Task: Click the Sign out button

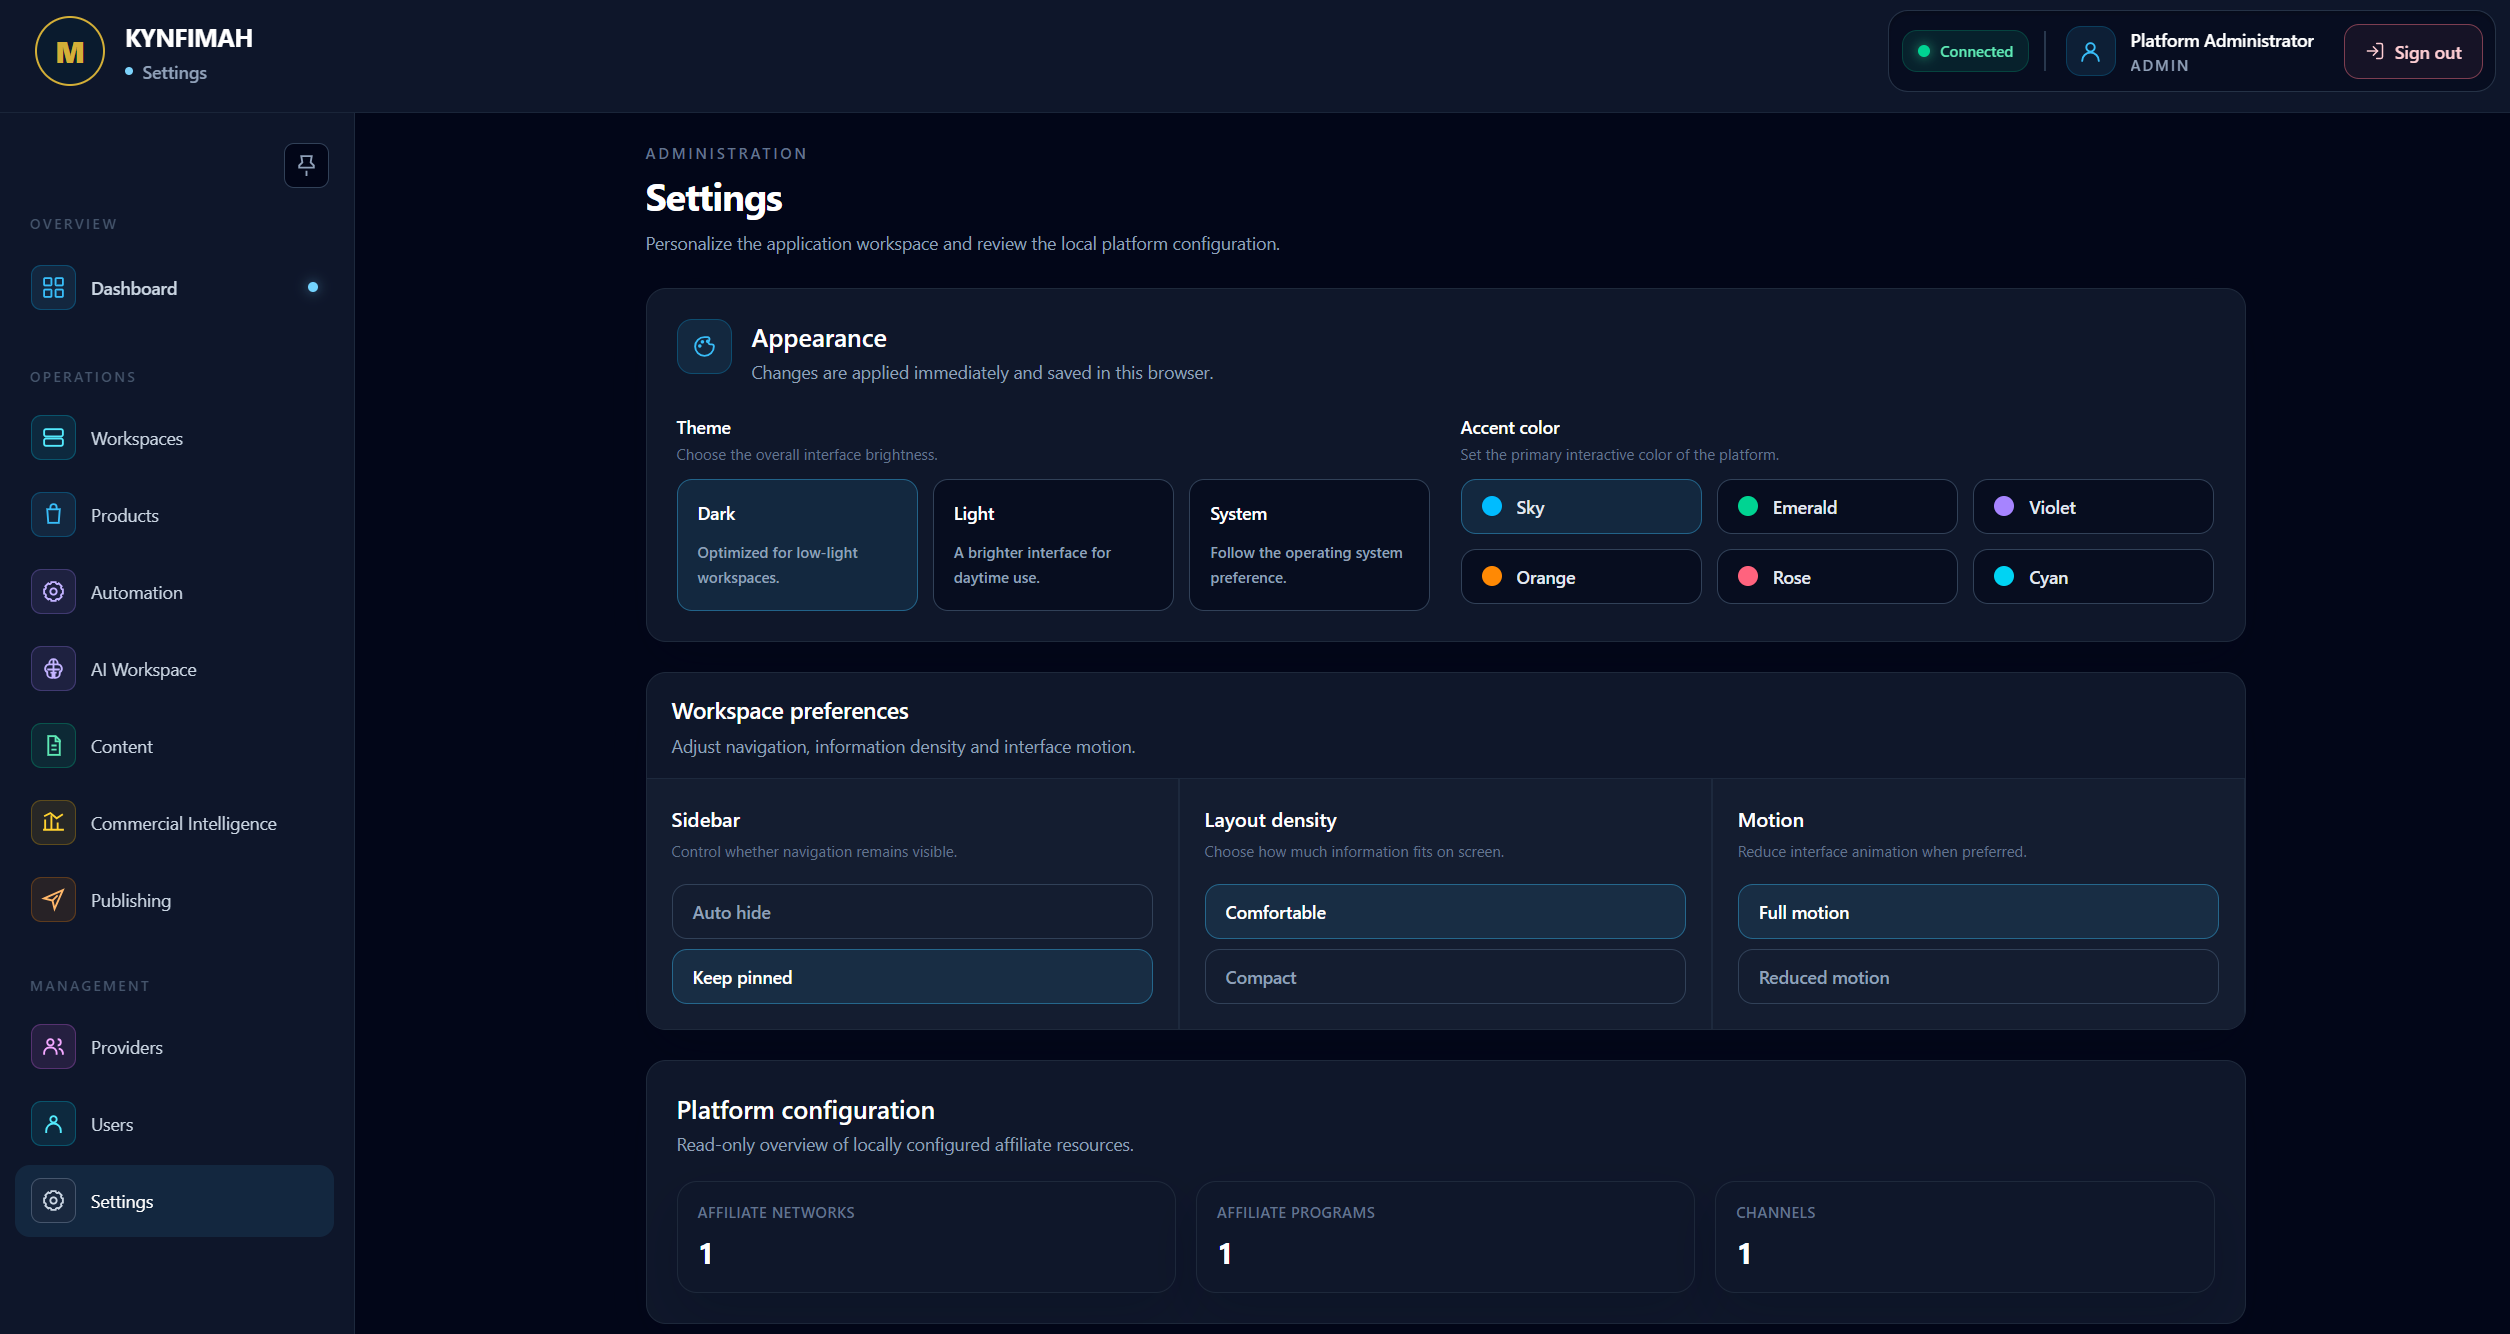Action: tap(2412, 52)
